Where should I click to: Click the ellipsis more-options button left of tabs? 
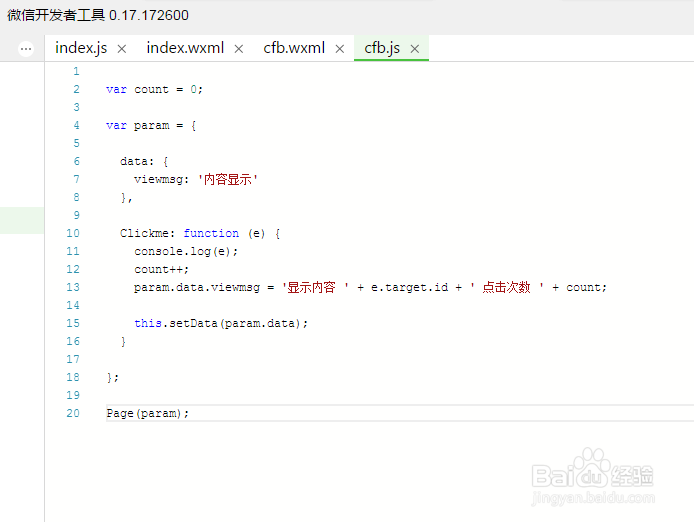[26, 48]
